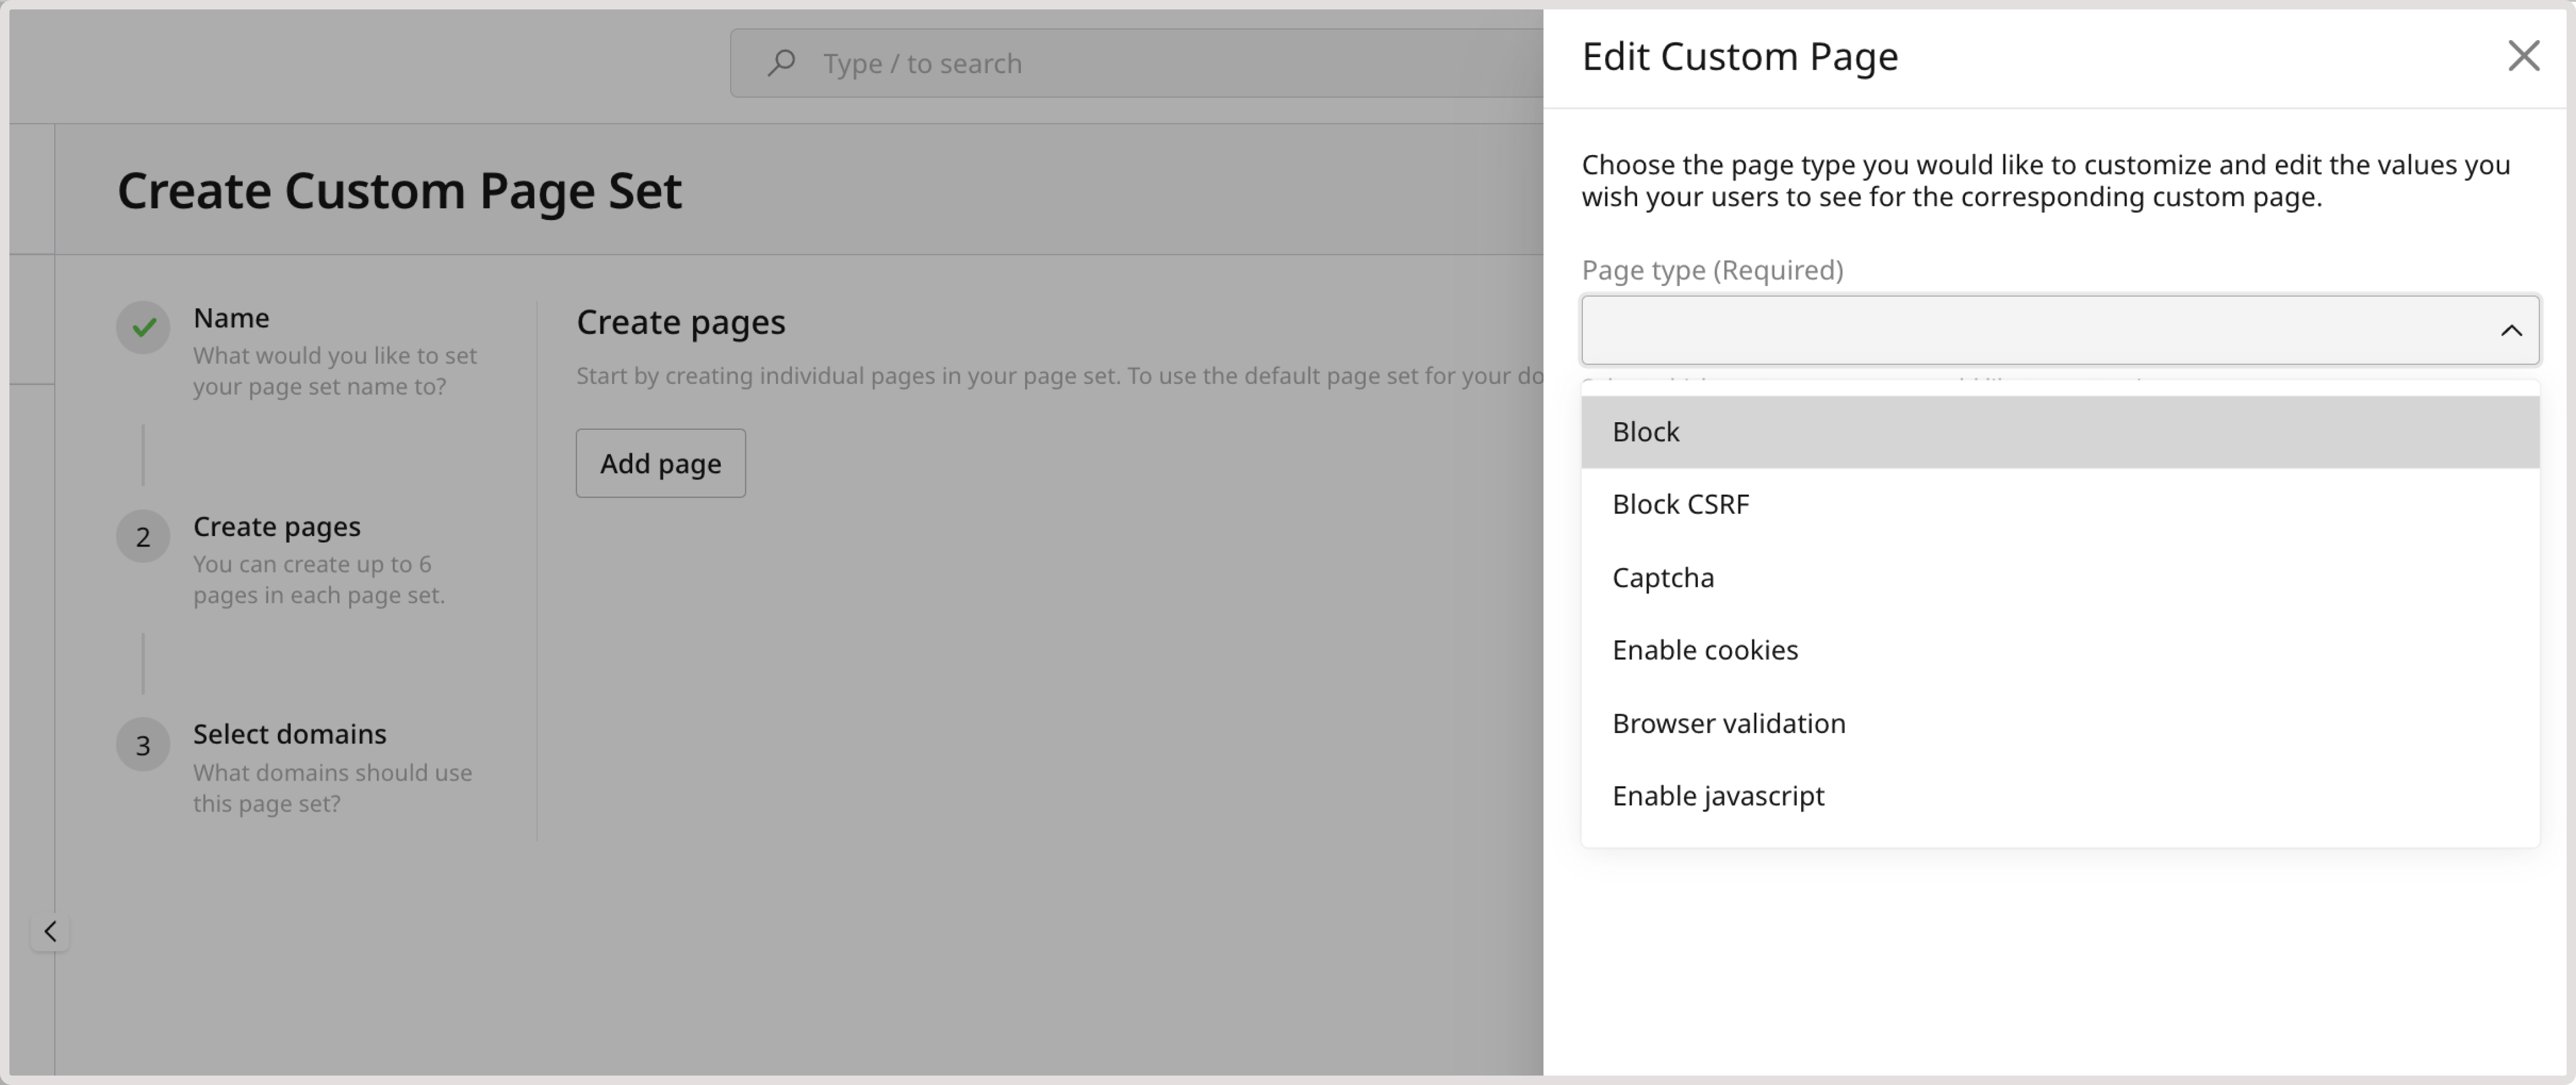This screenshot has height=1085, width=2576.
Task: Close the Edit Custom Page panel
Action: [2524, 56]
